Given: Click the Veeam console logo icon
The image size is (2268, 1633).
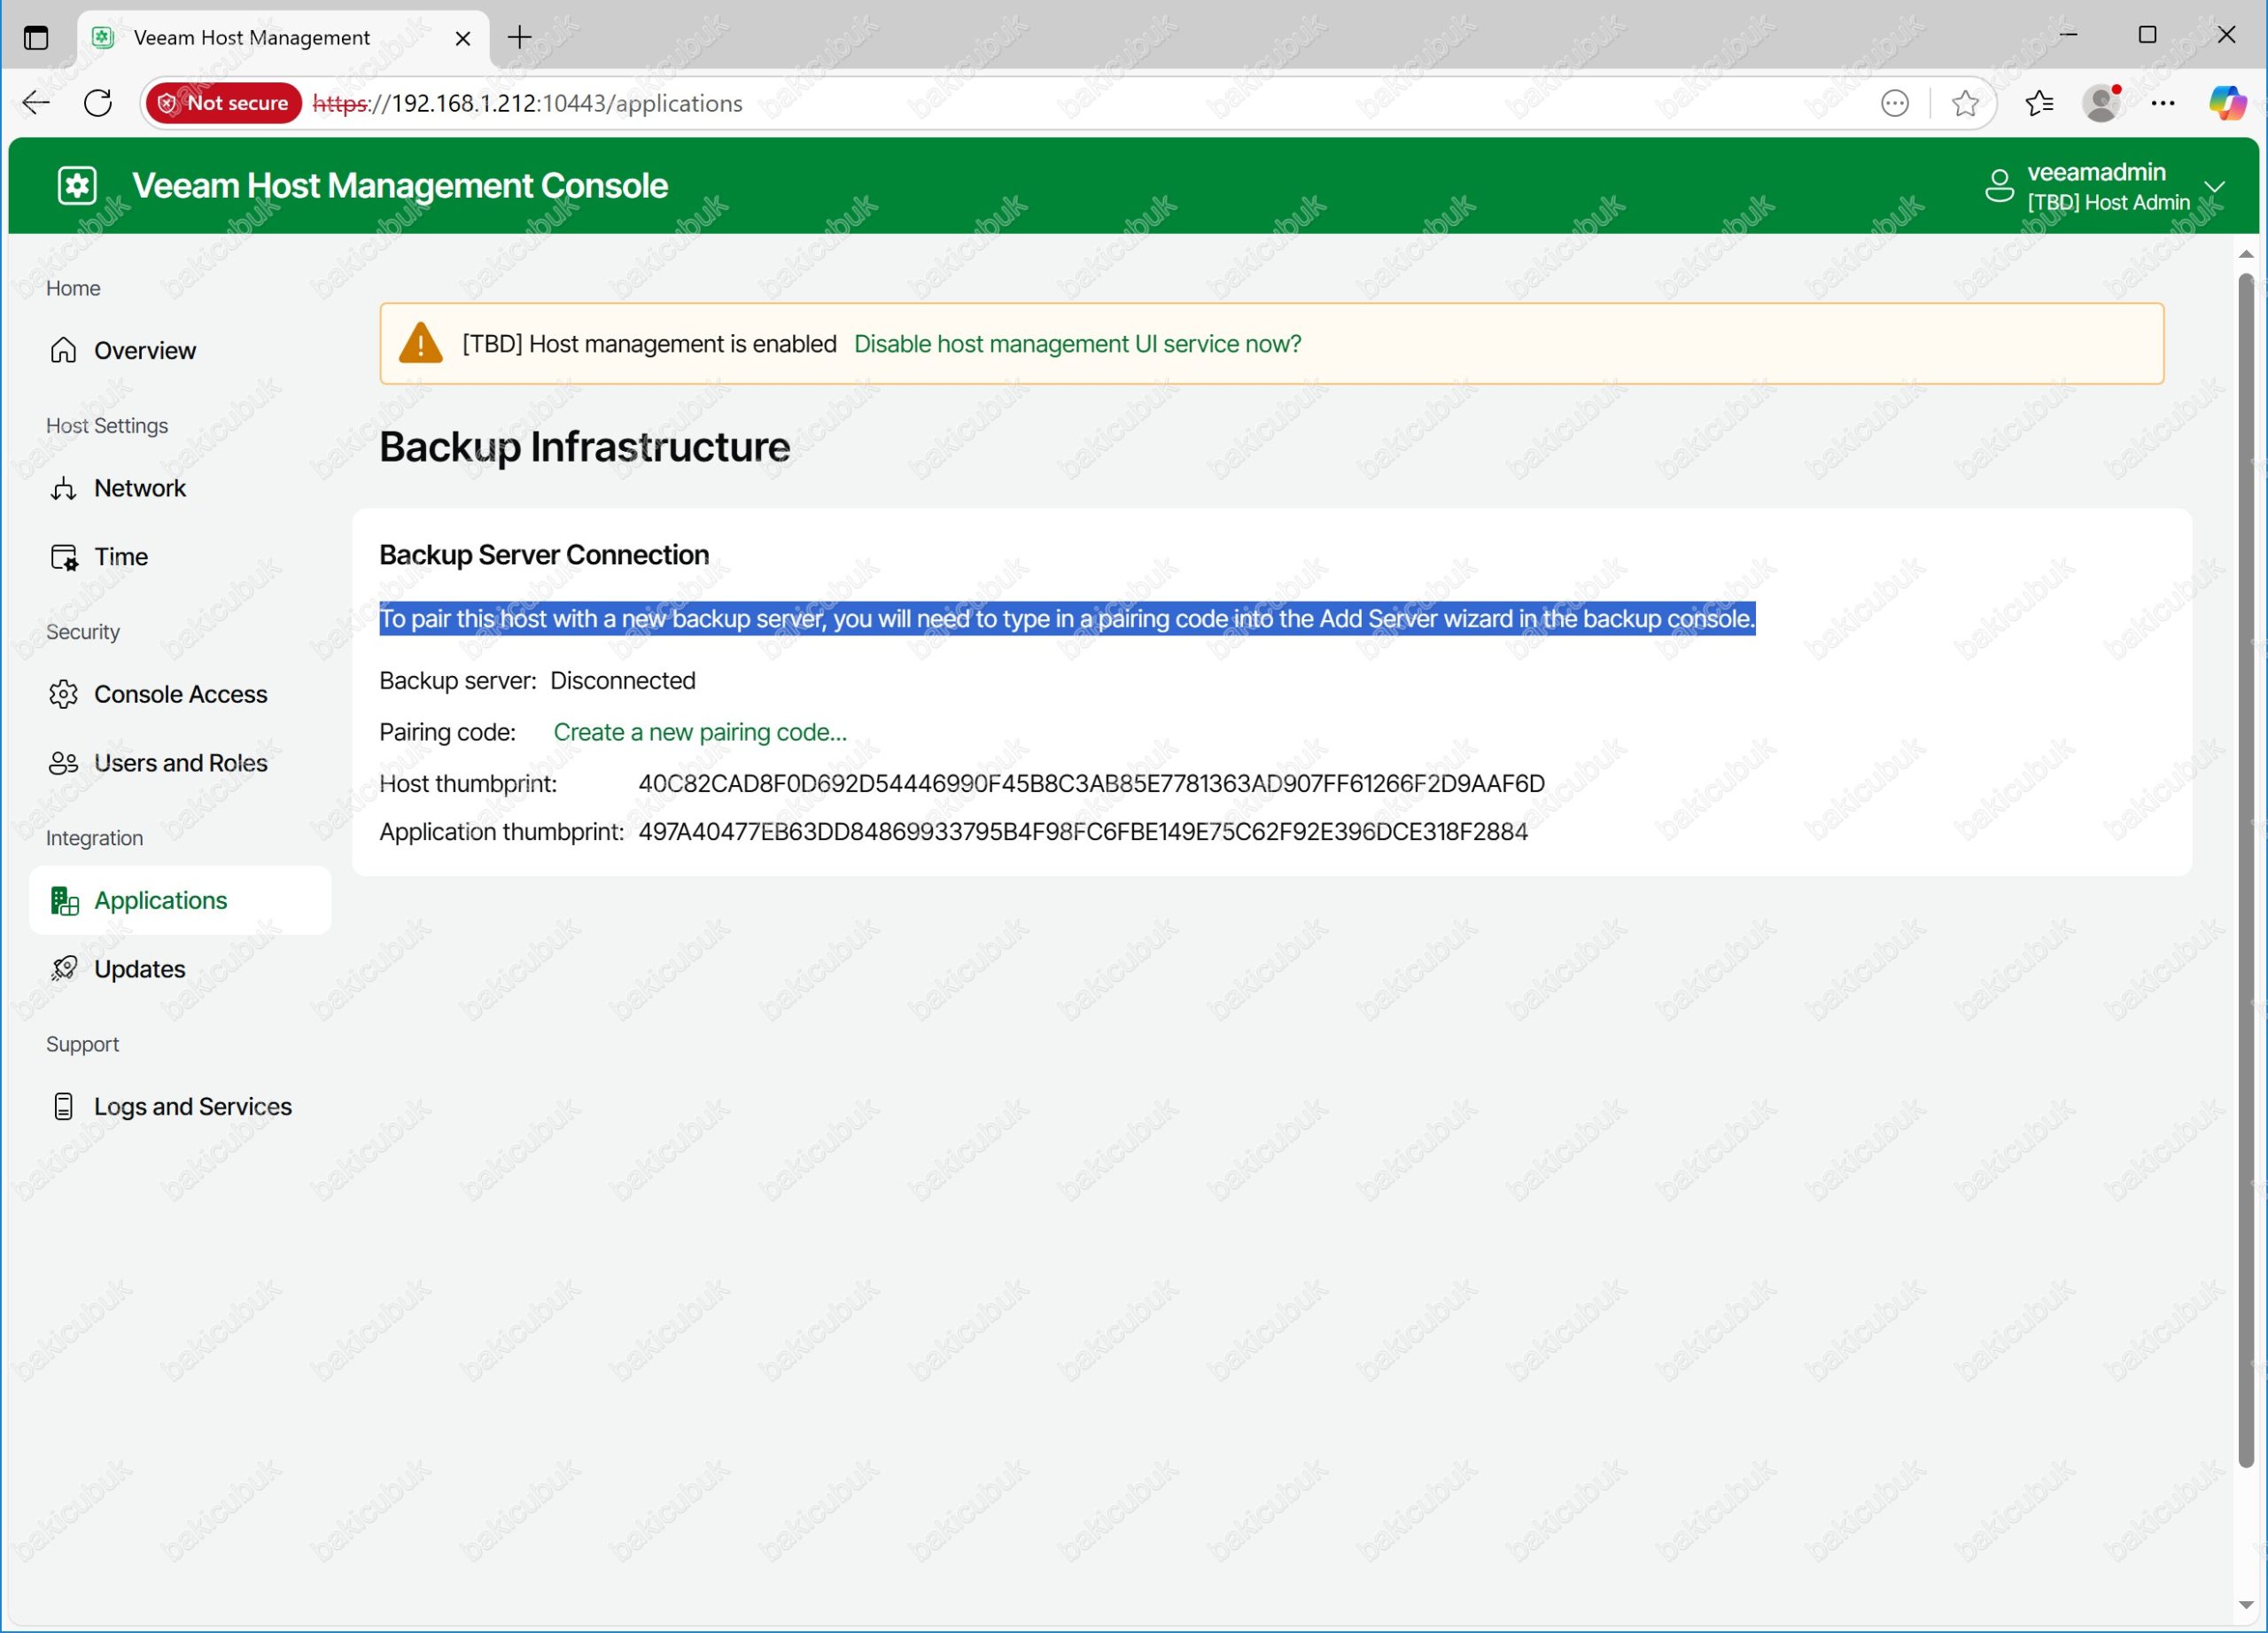Looking at the screenshot, I should [77, 185].
